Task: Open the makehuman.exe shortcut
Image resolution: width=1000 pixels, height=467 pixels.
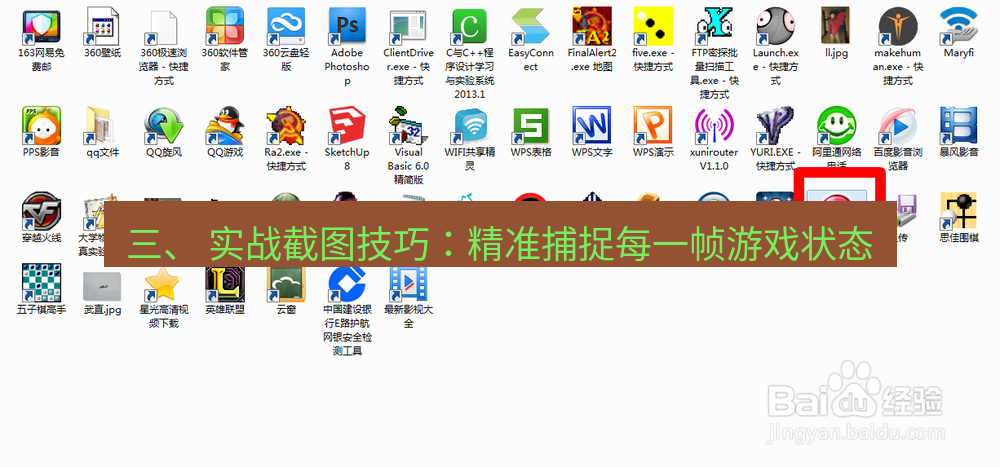Action: coord(898,26)
